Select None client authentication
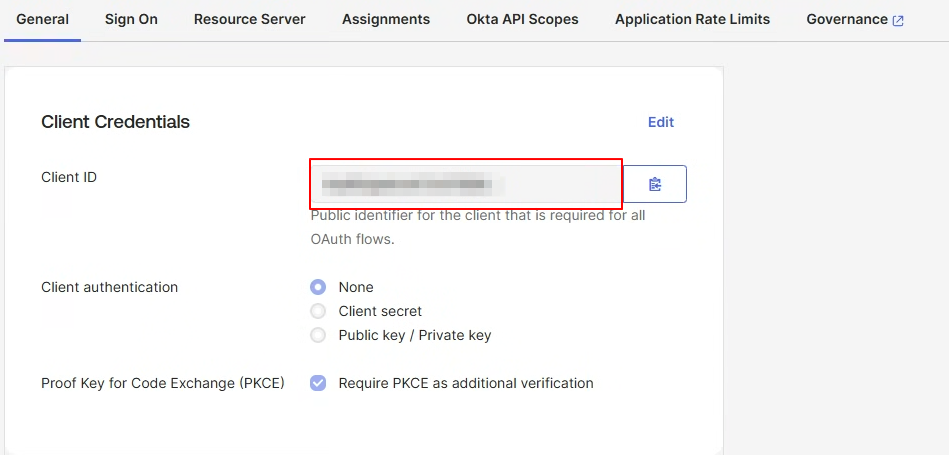The image size is (949, 455). (318, 287)
